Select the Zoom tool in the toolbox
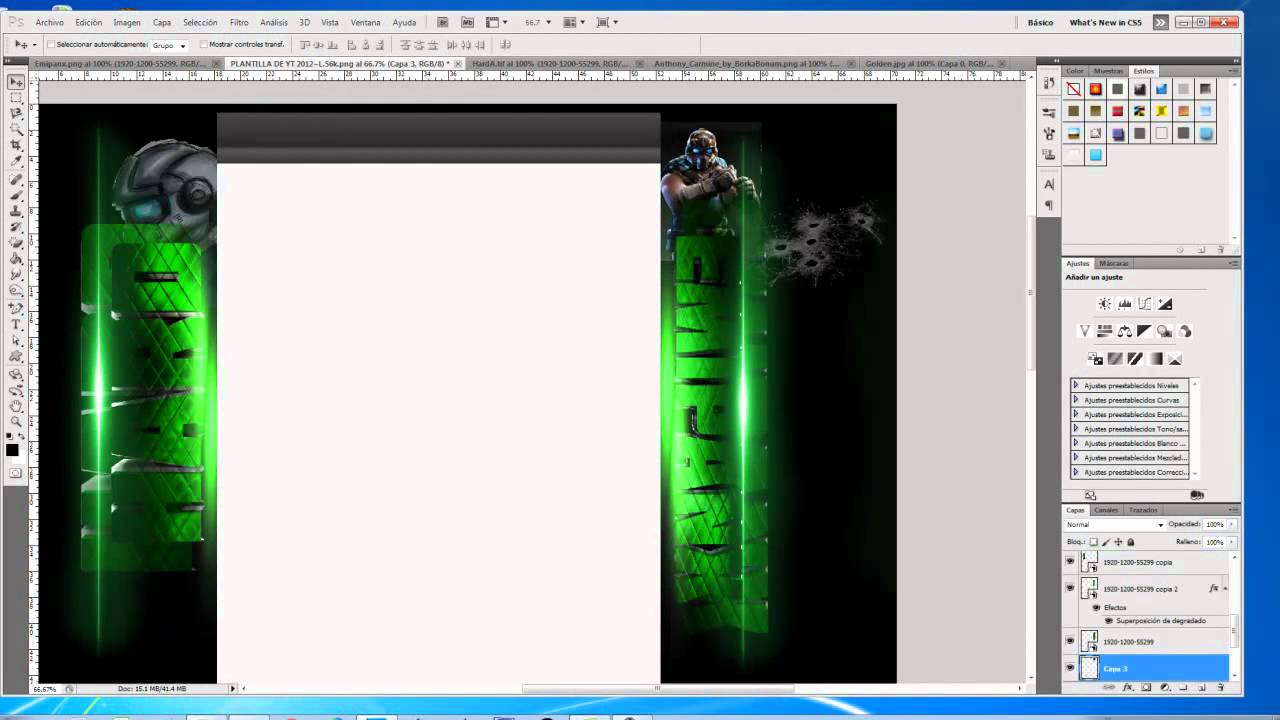Viewport: 1280px width, 720px height. click(17, 421)
